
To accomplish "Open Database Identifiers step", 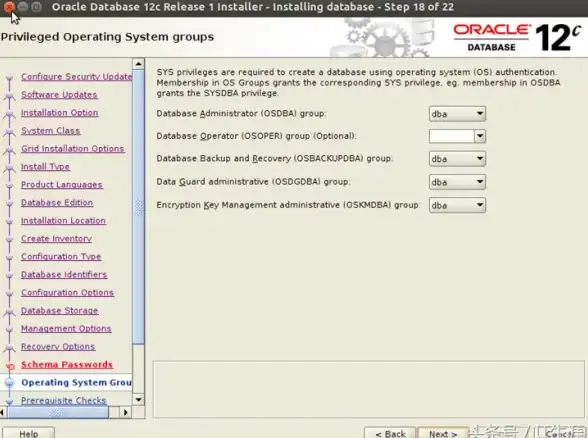I will point(64,274).
